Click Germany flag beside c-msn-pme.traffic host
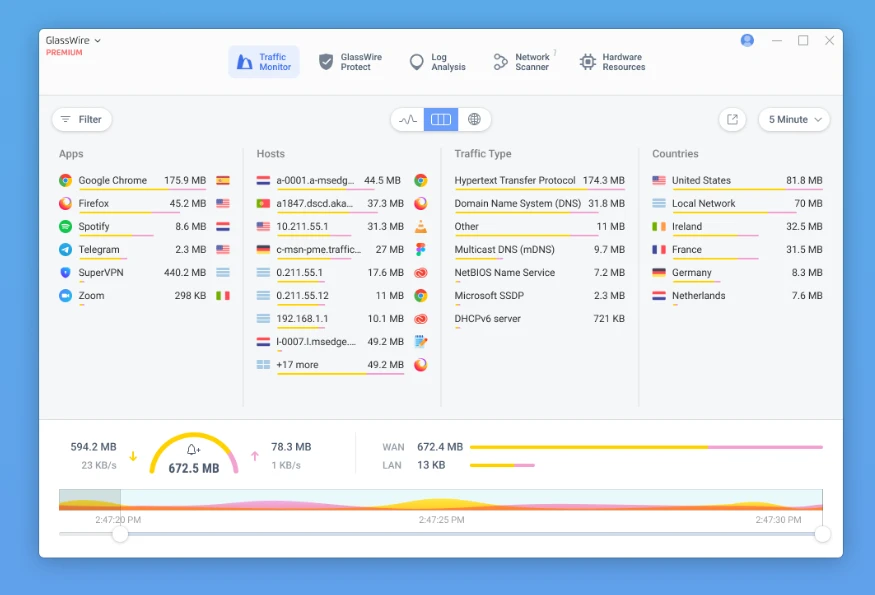This screenshot has width=875, height=595. (x=263, y=249)
